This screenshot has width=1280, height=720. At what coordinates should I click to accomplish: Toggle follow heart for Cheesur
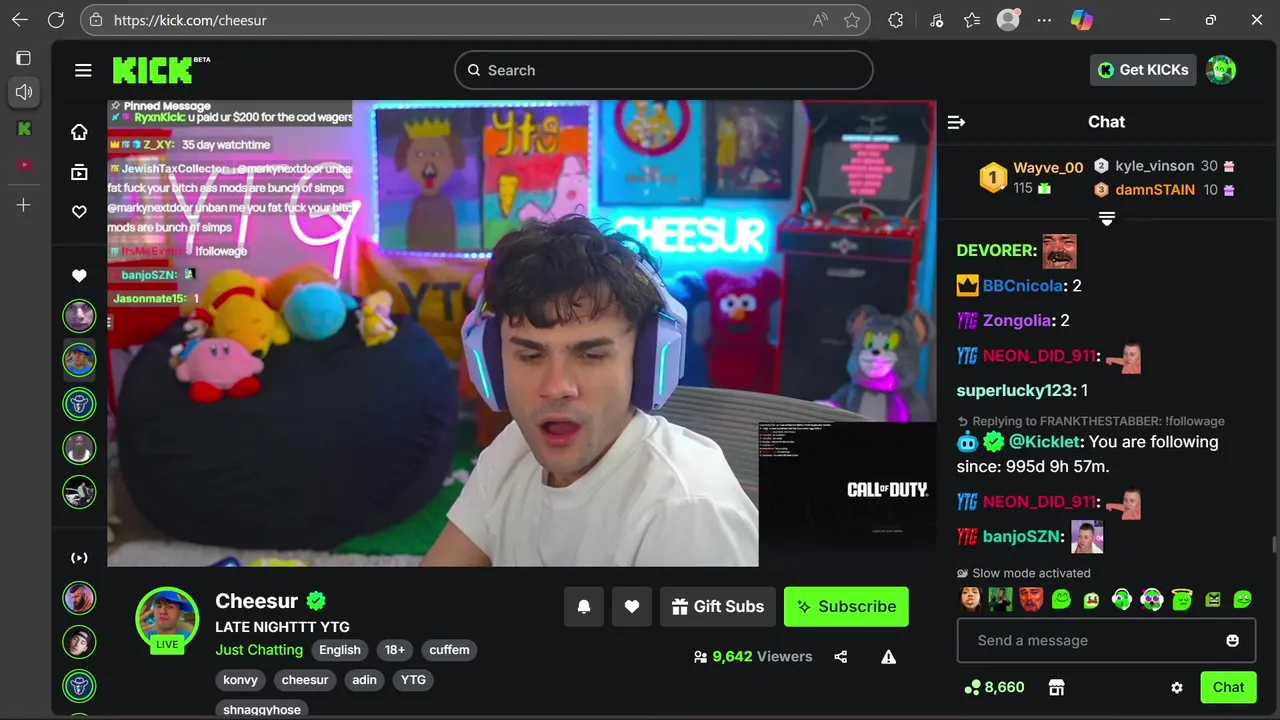pyautogui.click(x=632, y=606)
